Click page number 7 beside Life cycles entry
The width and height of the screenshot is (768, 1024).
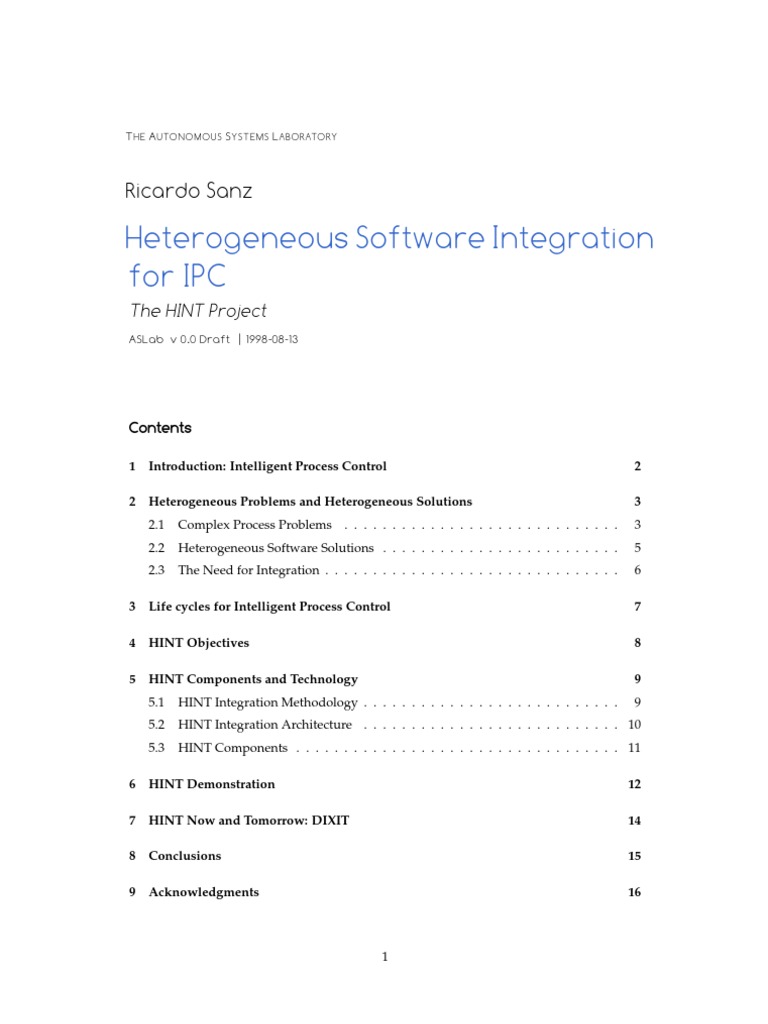637,607
